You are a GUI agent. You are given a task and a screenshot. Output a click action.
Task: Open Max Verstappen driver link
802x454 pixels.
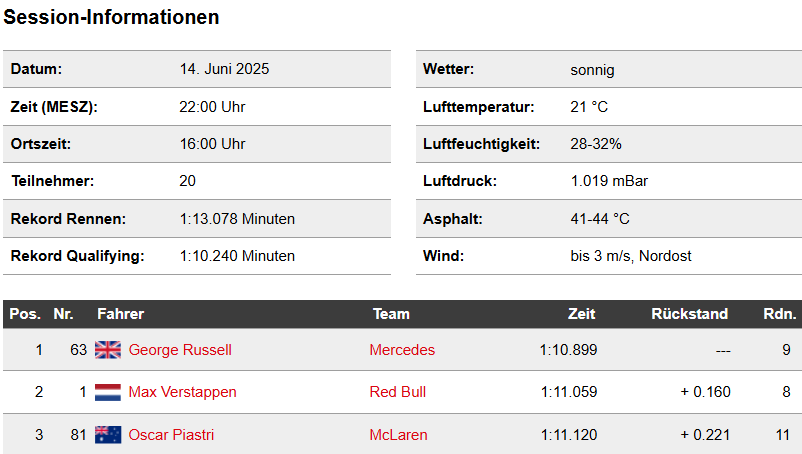tap(183, 392)
